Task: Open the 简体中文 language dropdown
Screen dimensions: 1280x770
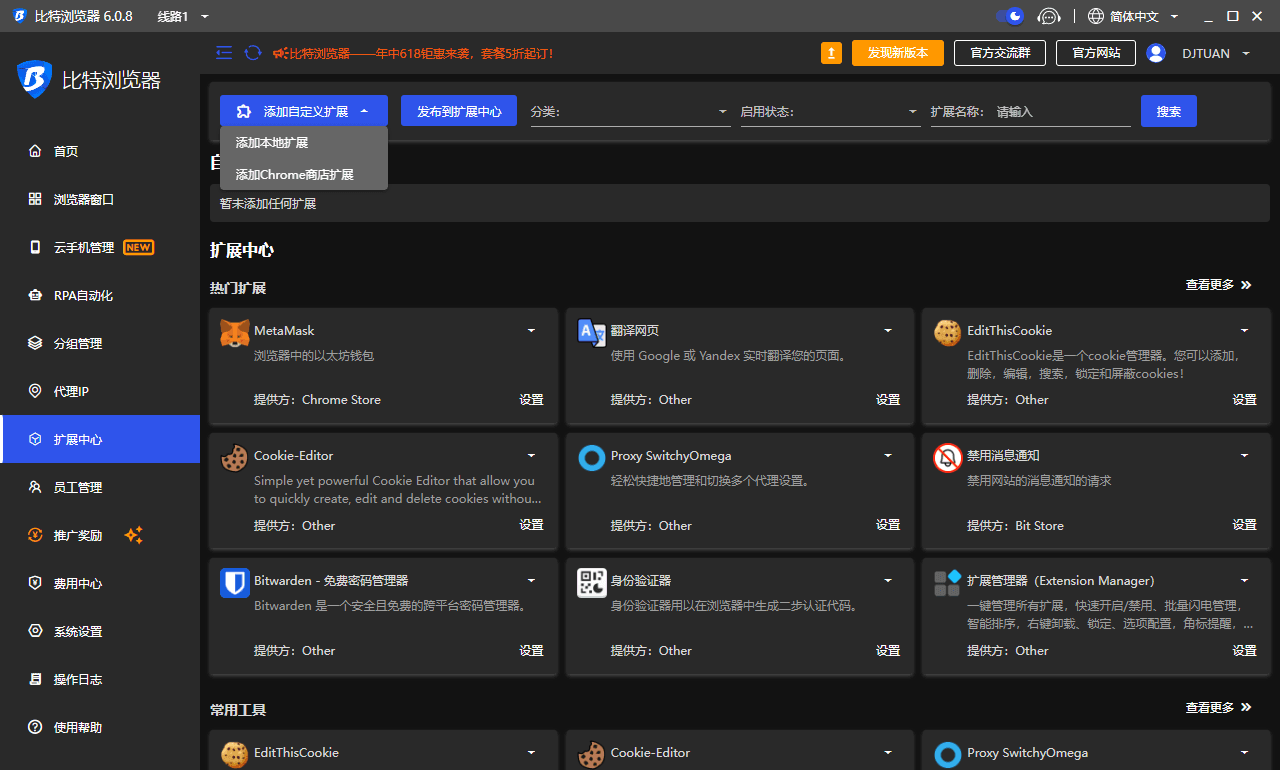Action: point(1133,16)
